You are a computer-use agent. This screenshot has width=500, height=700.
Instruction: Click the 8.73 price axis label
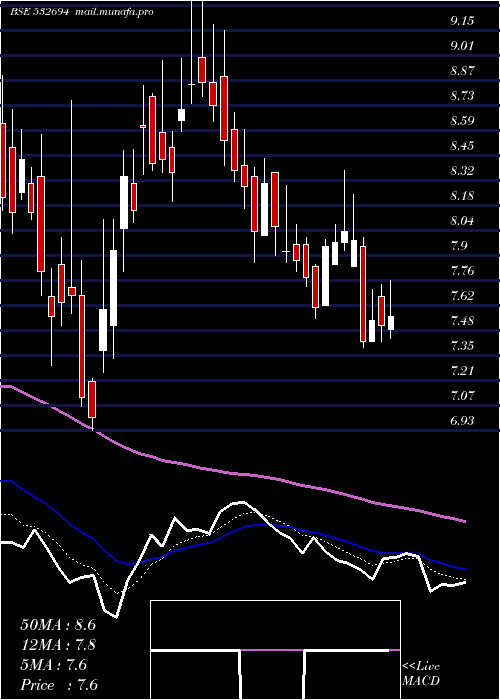pyautogui.click(x=461, y=96)
